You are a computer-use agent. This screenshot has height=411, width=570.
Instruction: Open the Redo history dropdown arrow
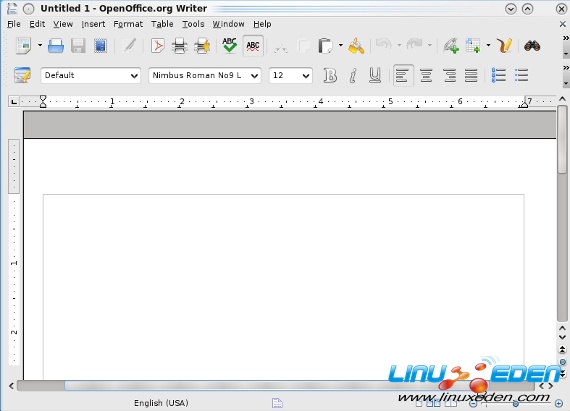[x=430, y=45]
